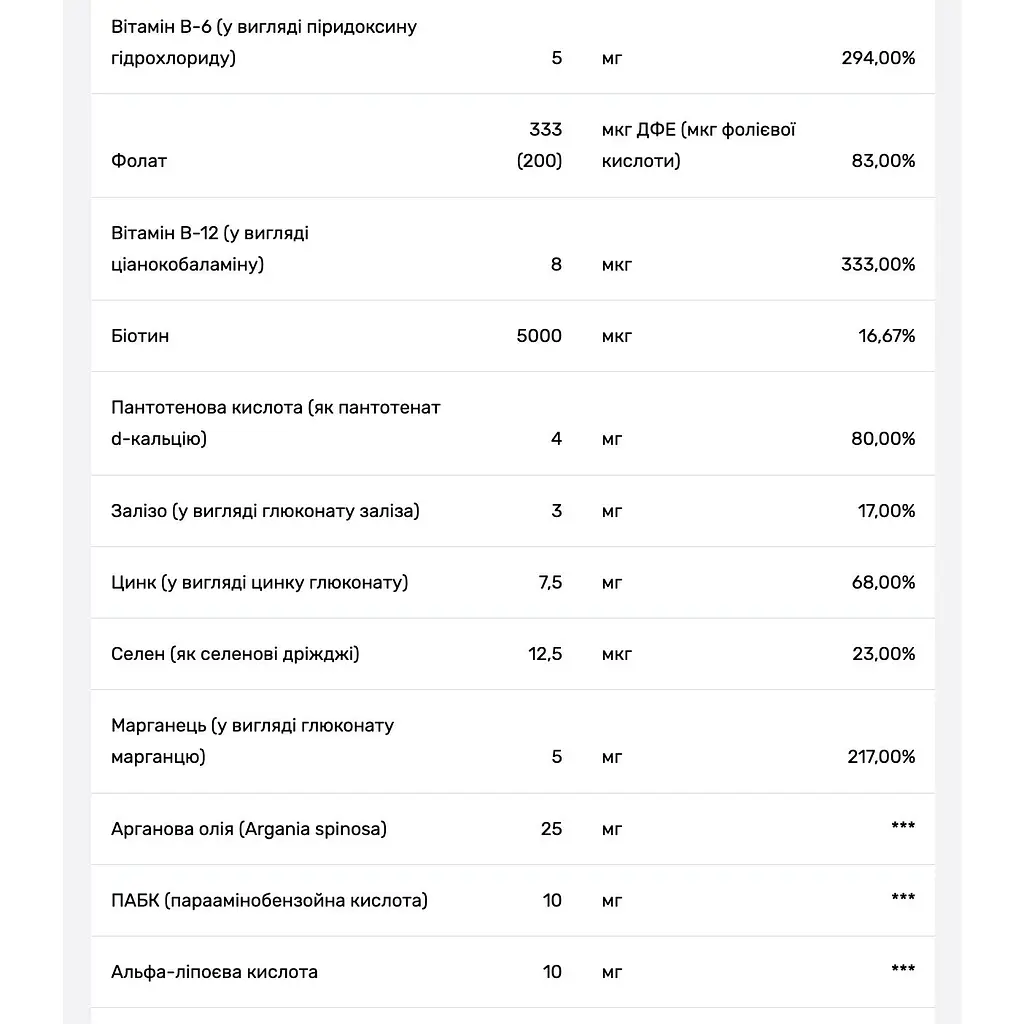Click the Вітамін В-12 ingredient text

210,249
